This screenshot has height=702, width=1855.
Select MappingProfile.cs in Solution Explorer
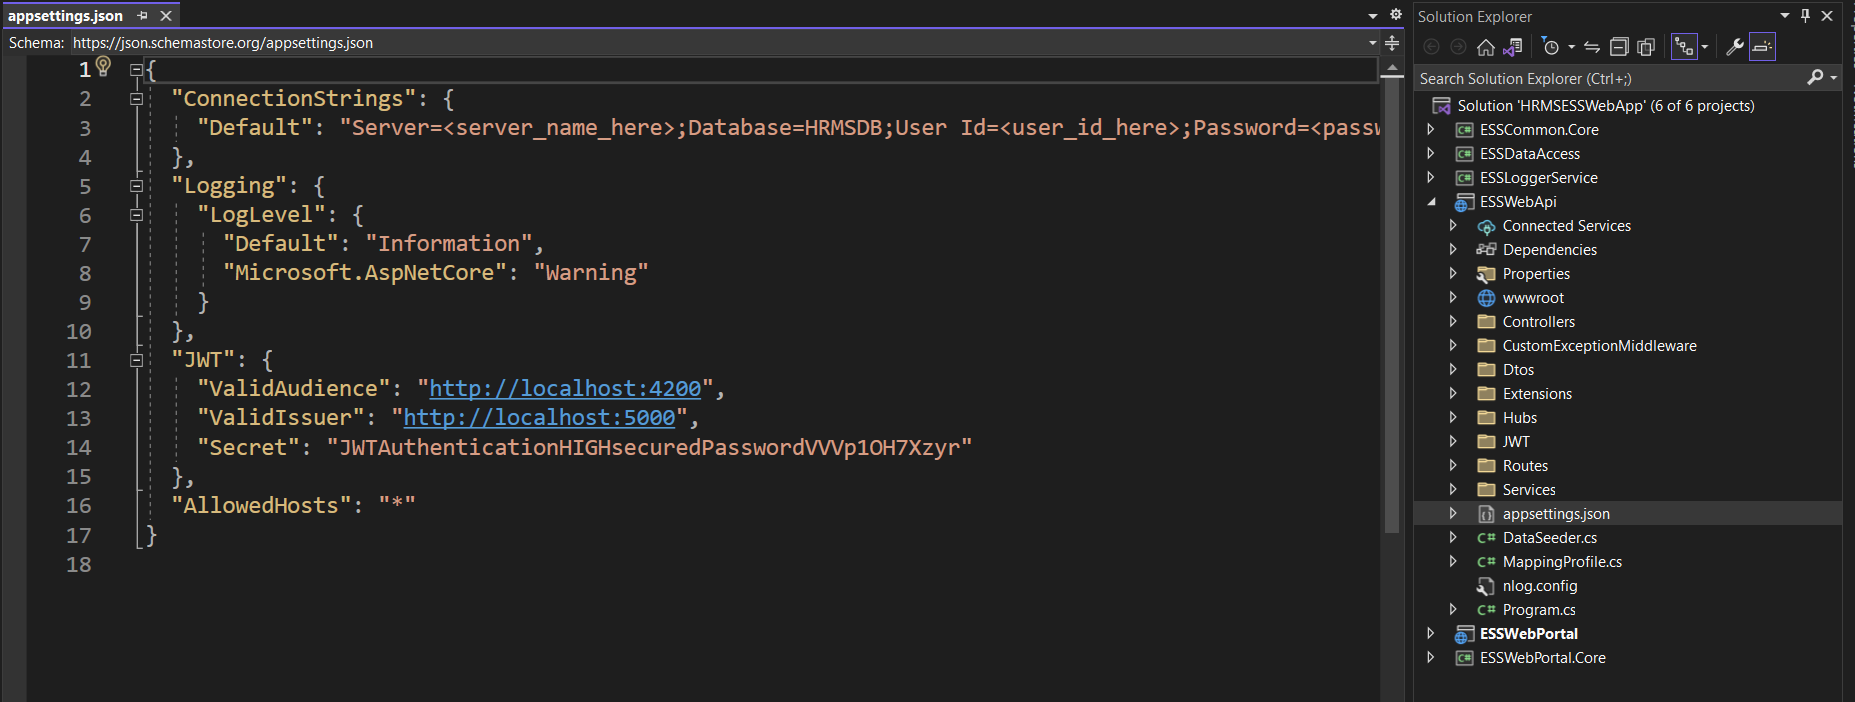click(1562, 562)
